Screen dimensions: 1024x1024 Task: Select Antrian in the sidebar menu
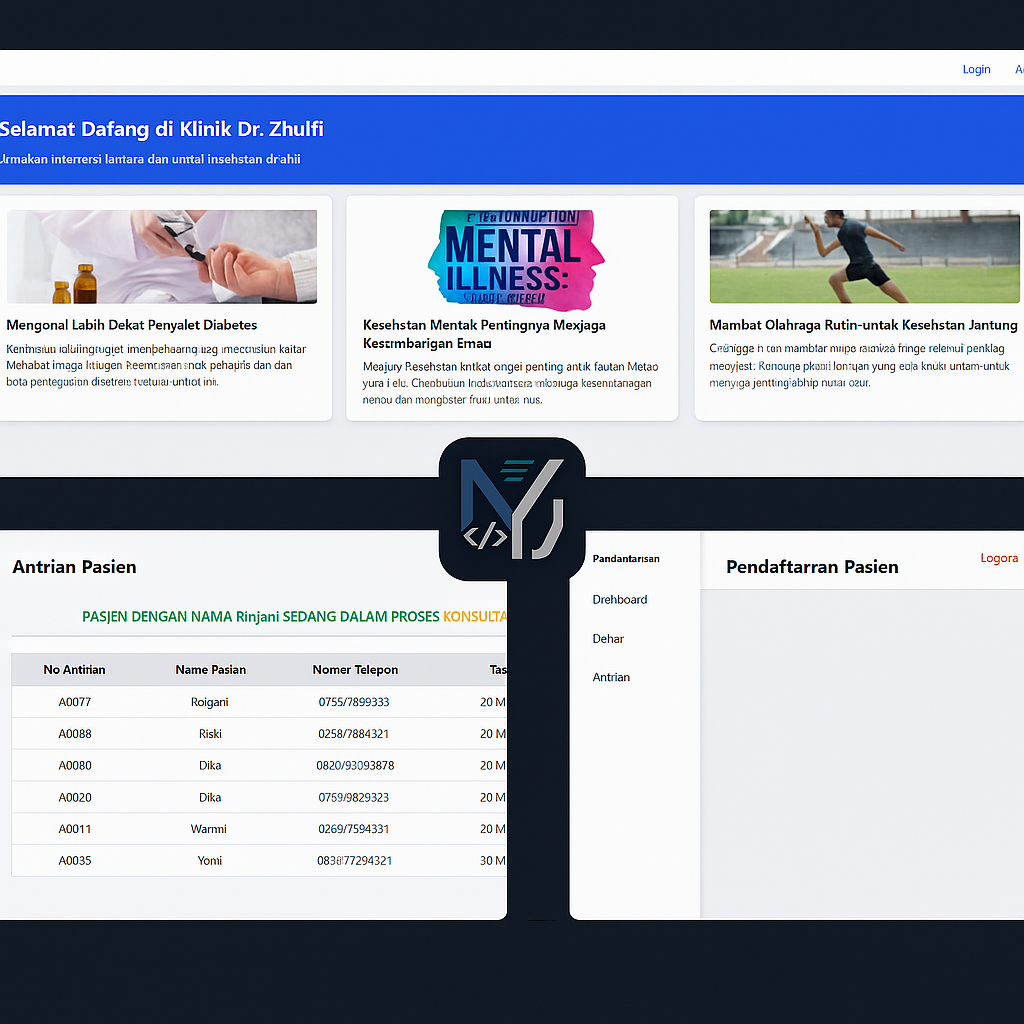coord(611,677)
